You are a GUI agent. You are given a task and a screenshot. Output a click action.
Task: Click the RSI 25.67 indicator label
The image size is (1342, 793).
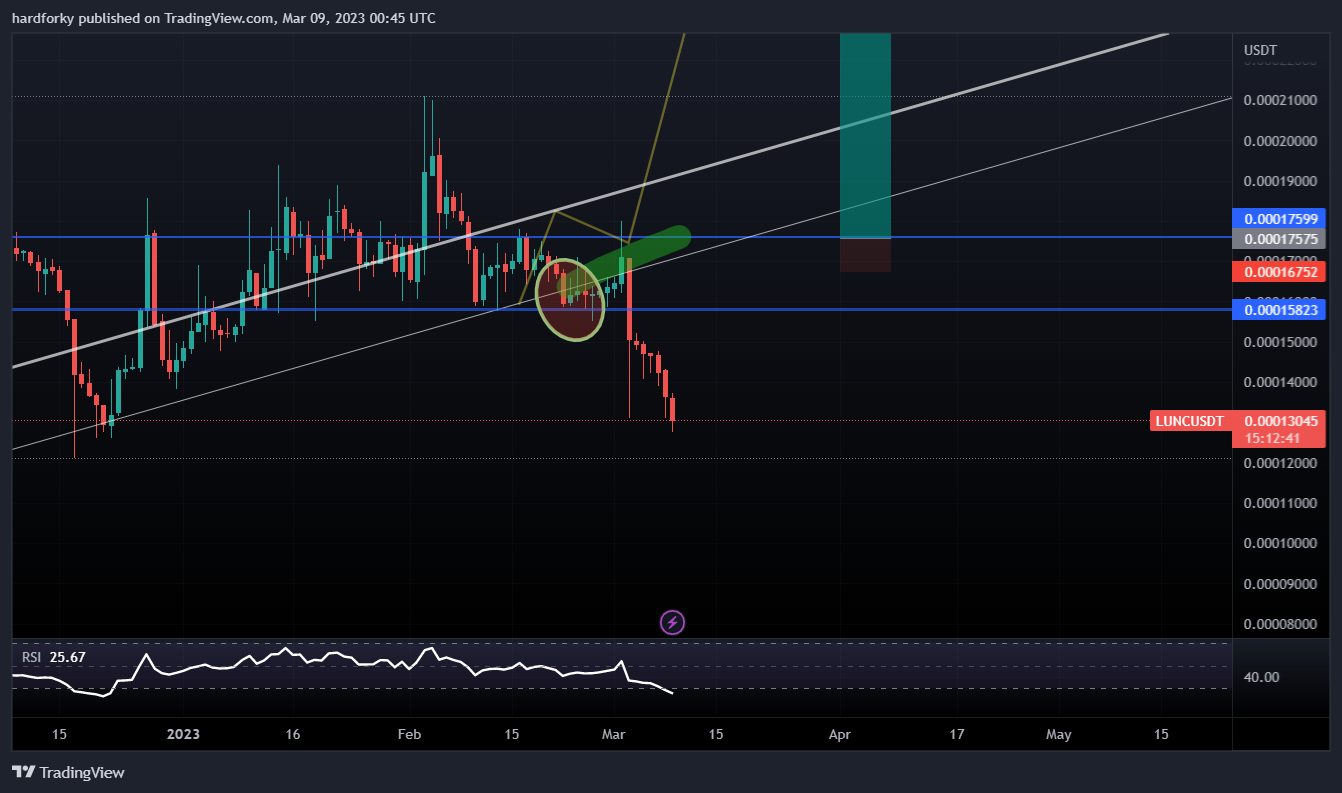pyautogui.click(x=54, y=657)
